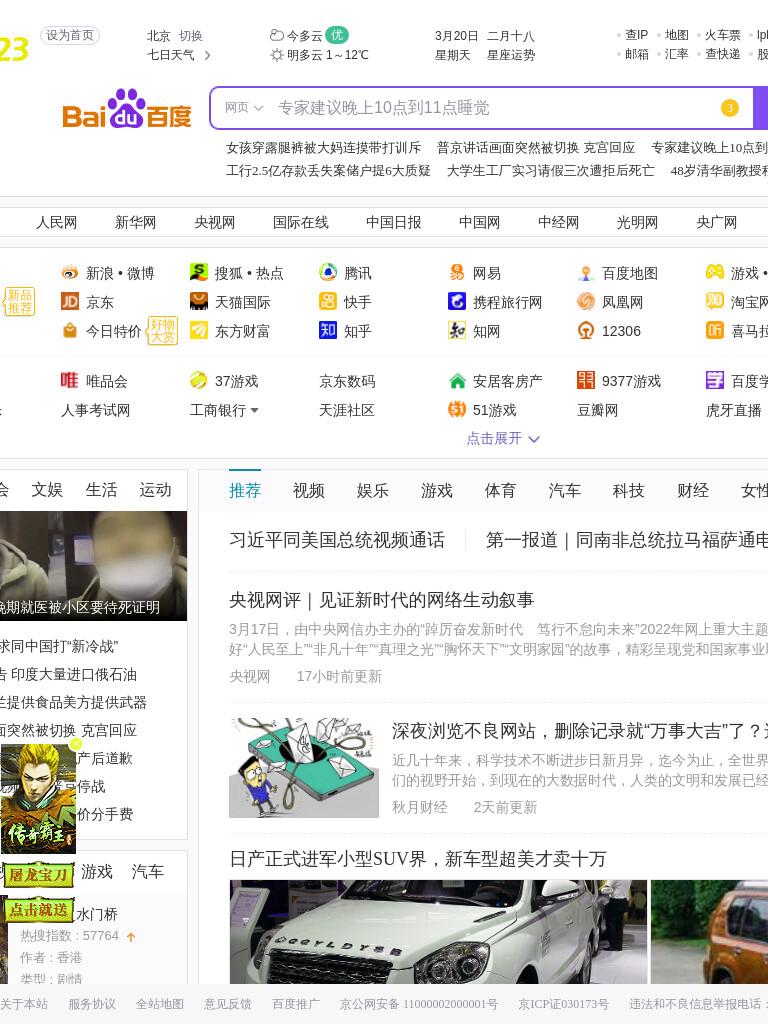Open the cartoon thumbnail of 深夜浏览 article
Viewport: 768px width, 1024px height.
pyautogui.click(x=304, y=767)
